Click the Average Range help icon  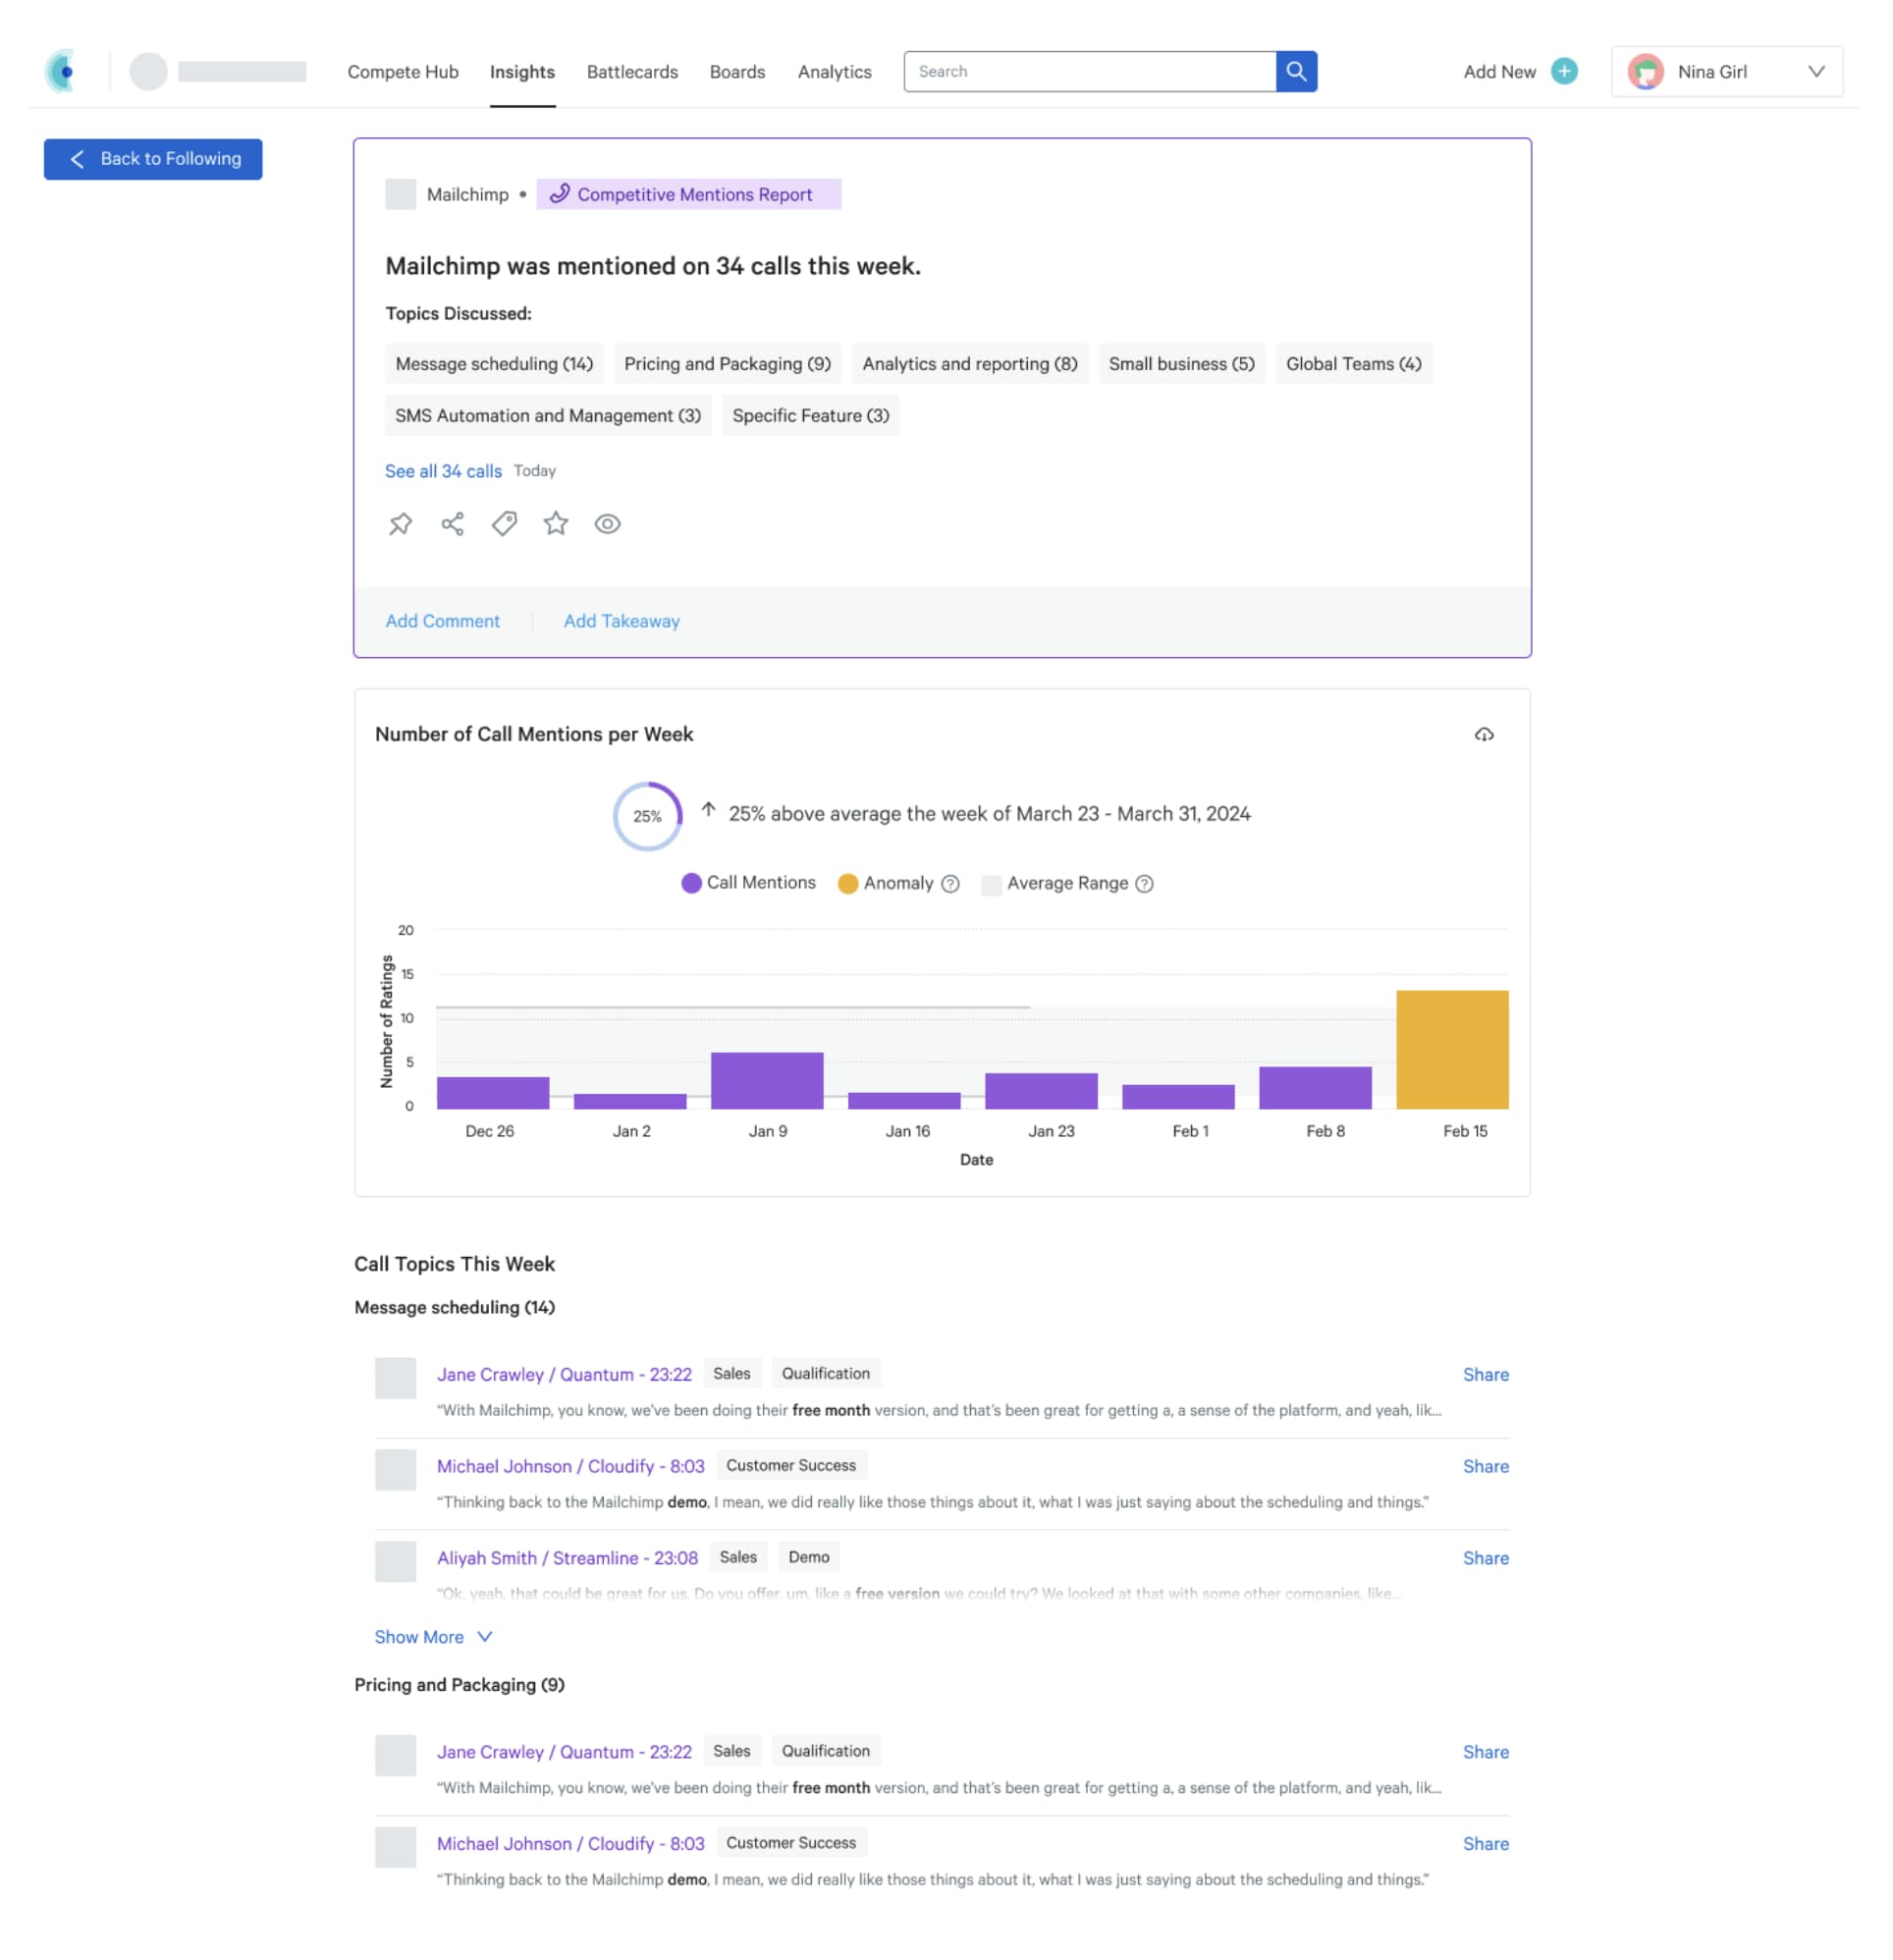pos(1145,884)
